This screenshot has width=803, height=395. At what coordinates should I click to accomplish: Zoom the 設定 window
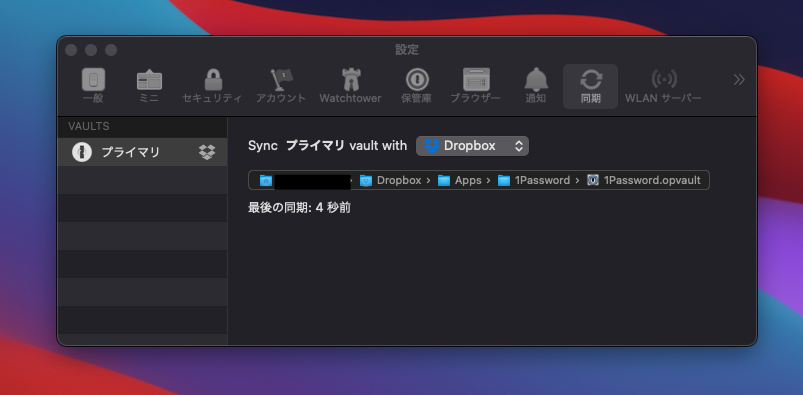tap(111, 50)
